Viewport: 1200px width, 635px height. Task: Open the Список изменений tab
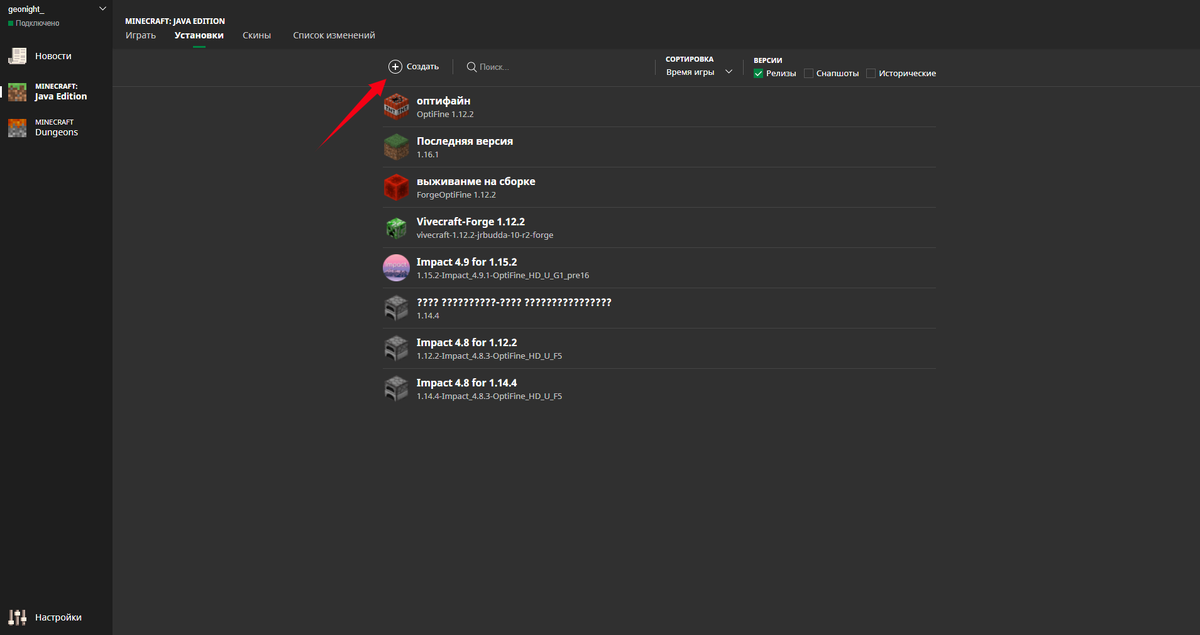(334, 35)
